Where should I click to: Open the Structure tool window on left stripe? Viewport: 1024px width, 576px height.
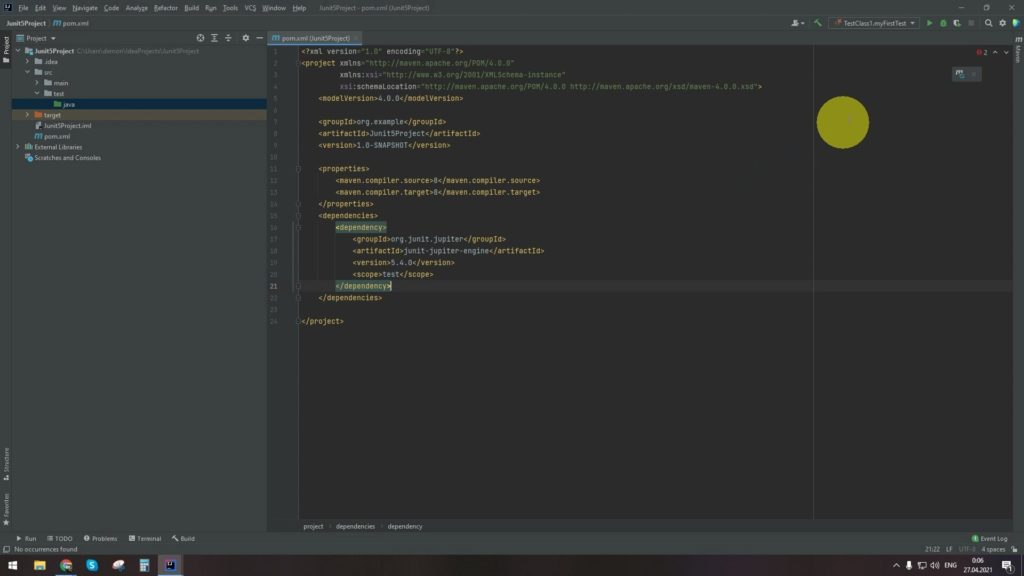[x=6, y=464]
